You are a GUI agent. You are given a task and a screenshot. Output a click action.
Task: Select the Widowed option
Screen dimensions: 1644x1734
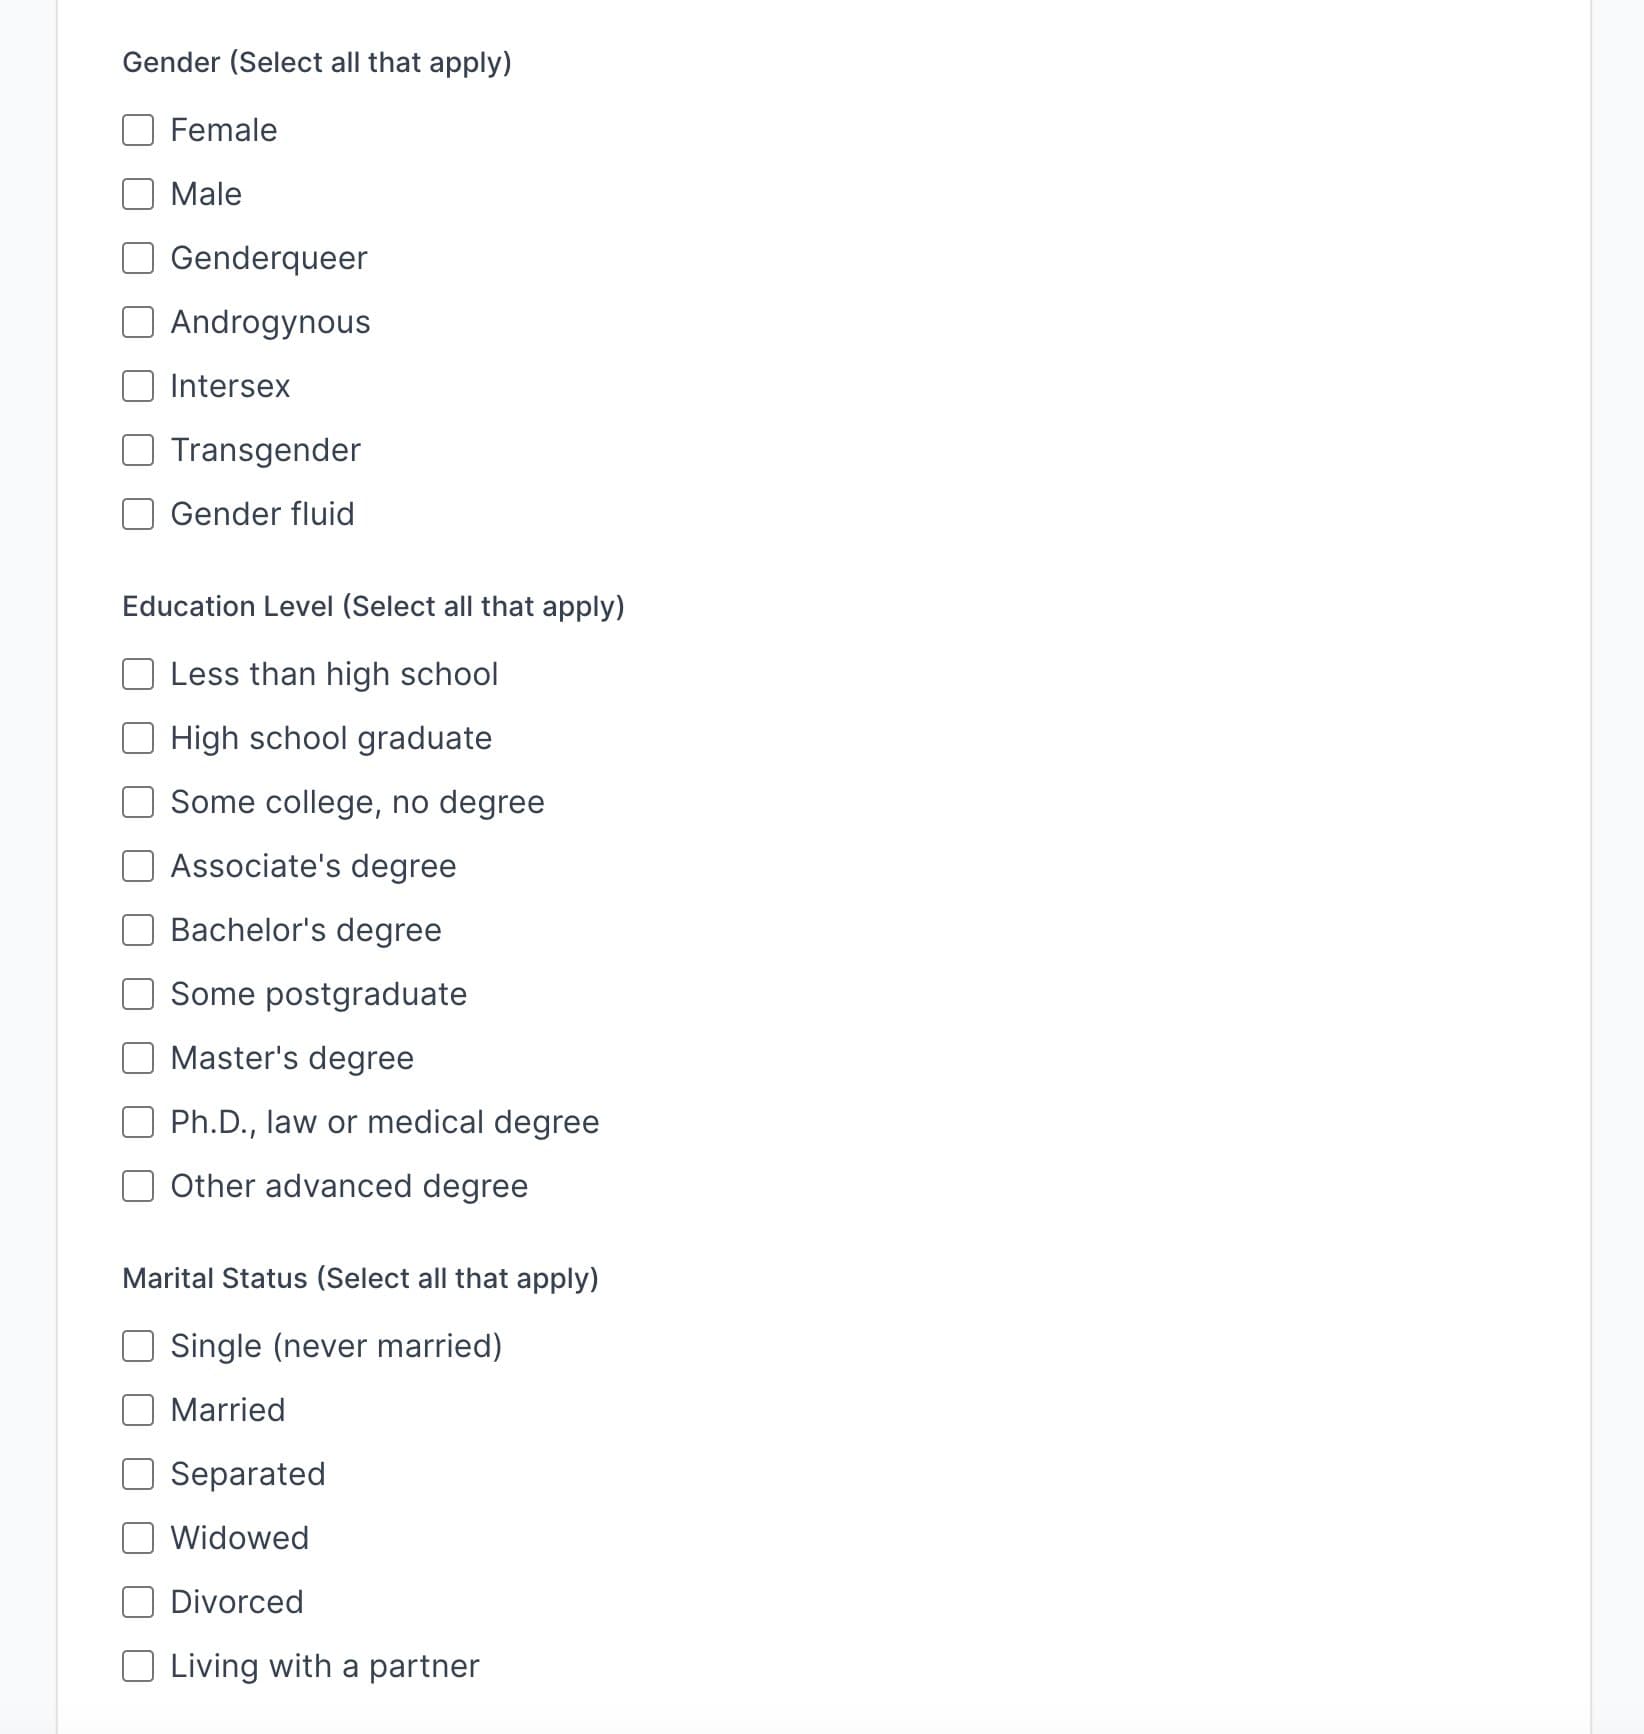(137, 1538)
